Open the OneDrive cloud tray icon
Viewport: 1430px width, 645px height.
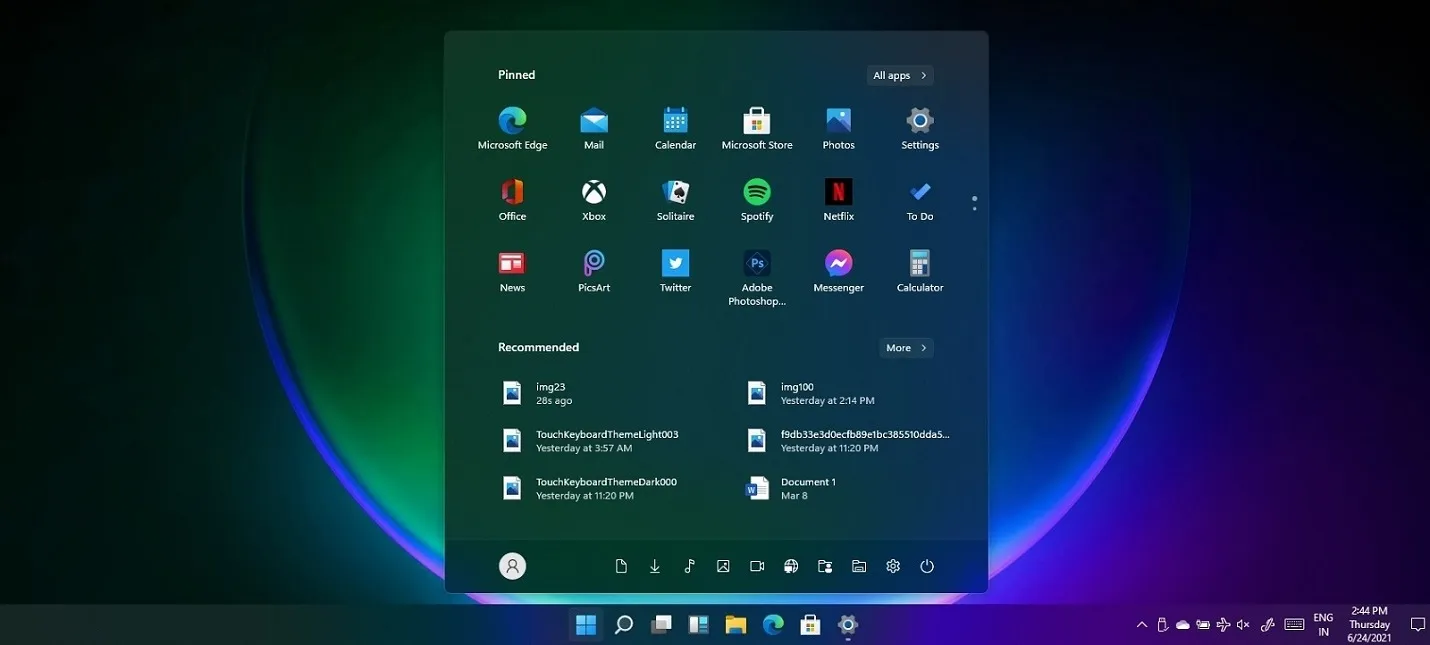click(1183, 625)
